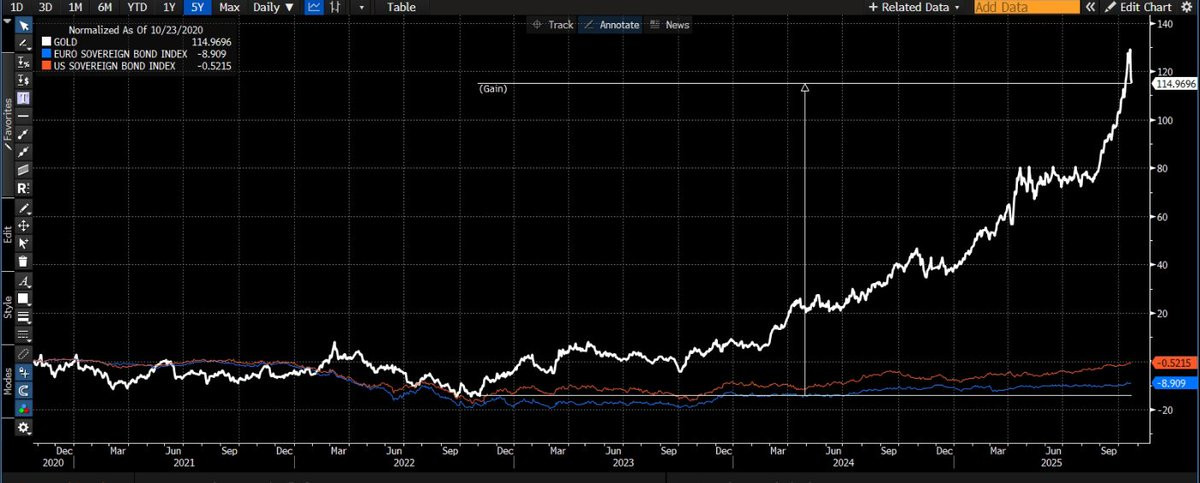Click the multicolor dots mode icon
The height and width of the screenshot is (483, 1200).
24,409
